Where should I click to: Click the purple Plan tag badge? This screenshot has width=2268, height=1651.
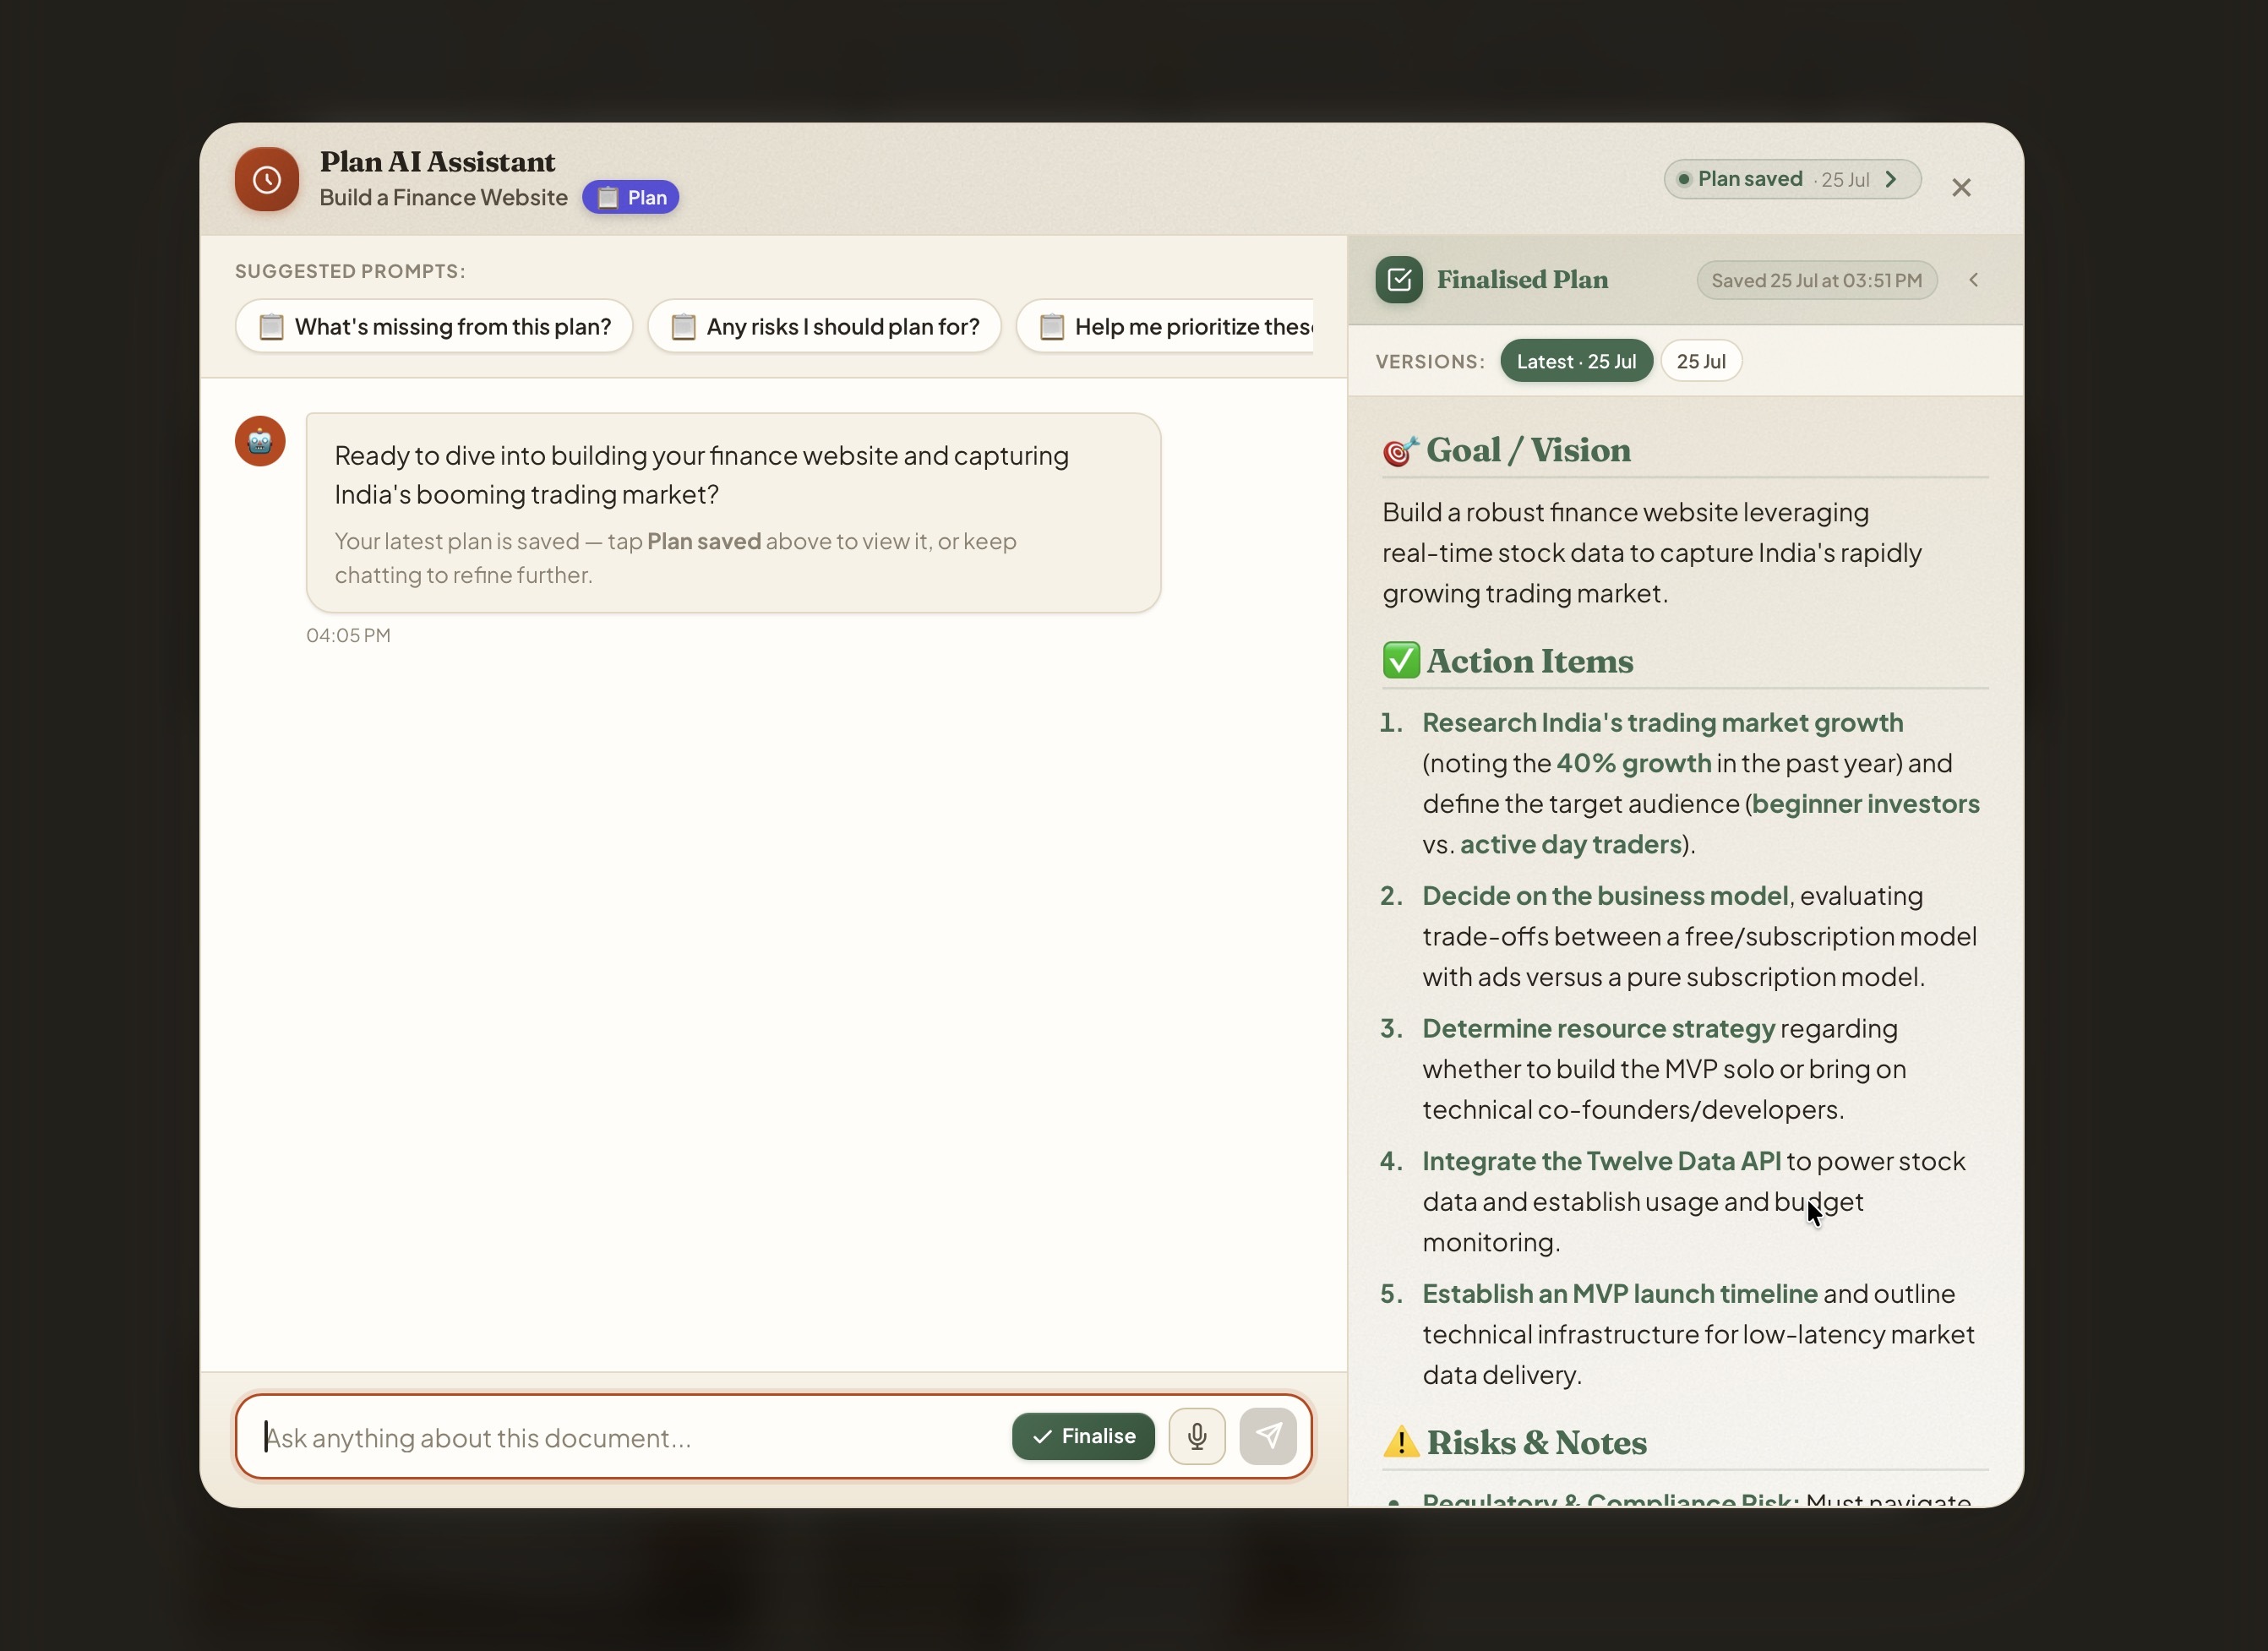[631, 198]
